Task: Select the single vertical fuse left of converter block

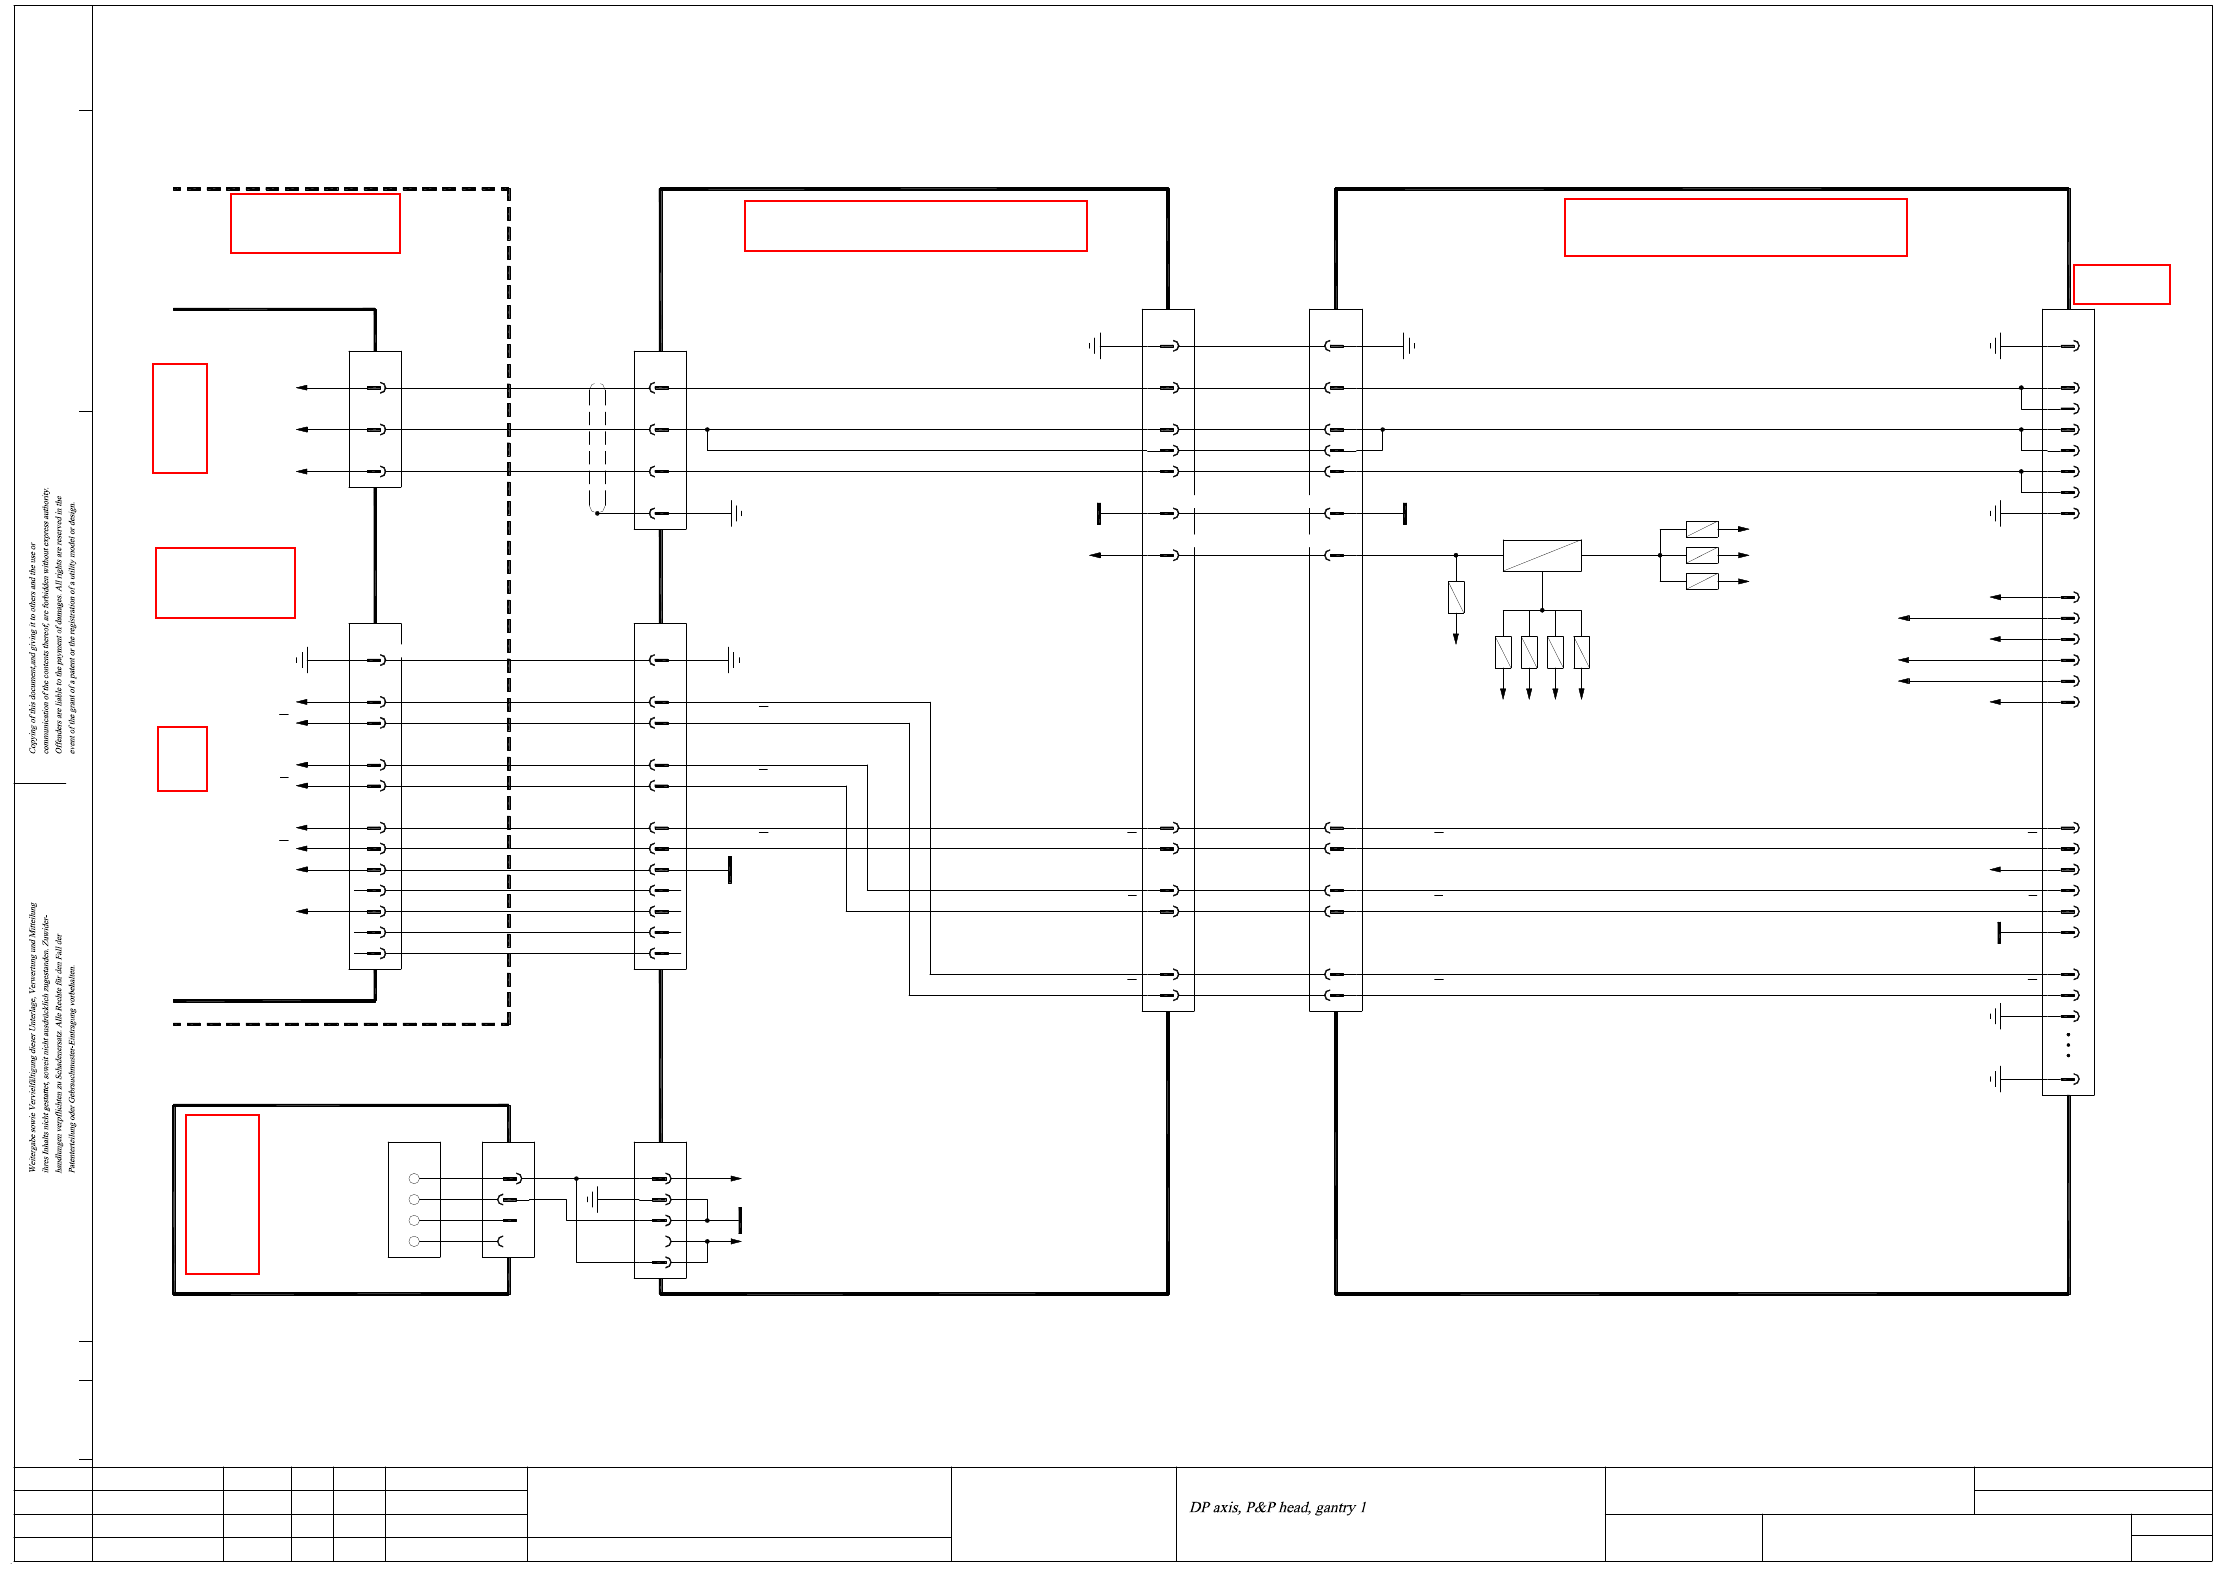Action: pyautogui.click(x=1456, y=597)
